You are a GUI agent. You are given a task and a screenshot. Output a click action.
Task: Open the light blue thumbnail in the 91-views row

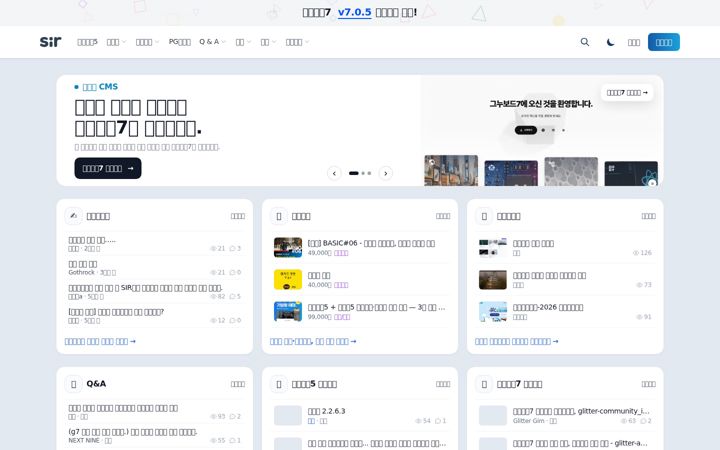(x=493, y=311)
